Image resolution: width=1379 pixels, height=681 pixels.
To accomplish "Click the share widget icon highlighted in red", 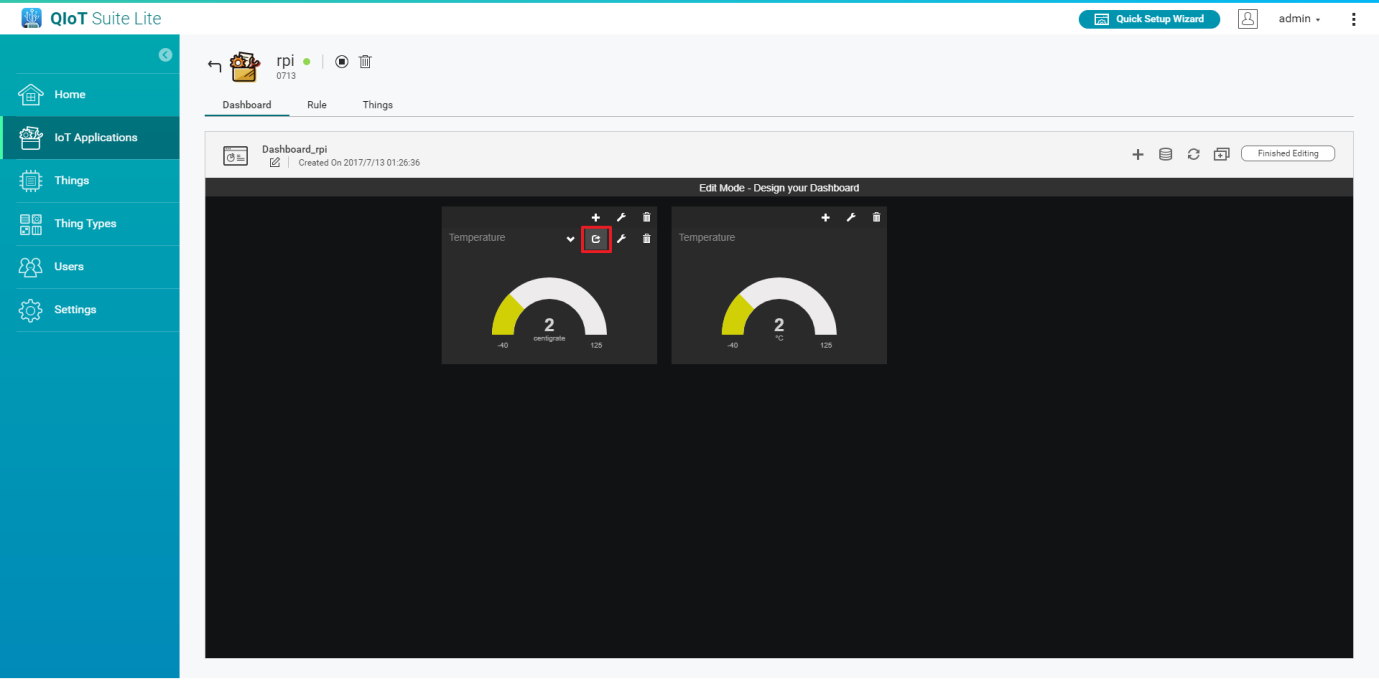I will 596,239.
